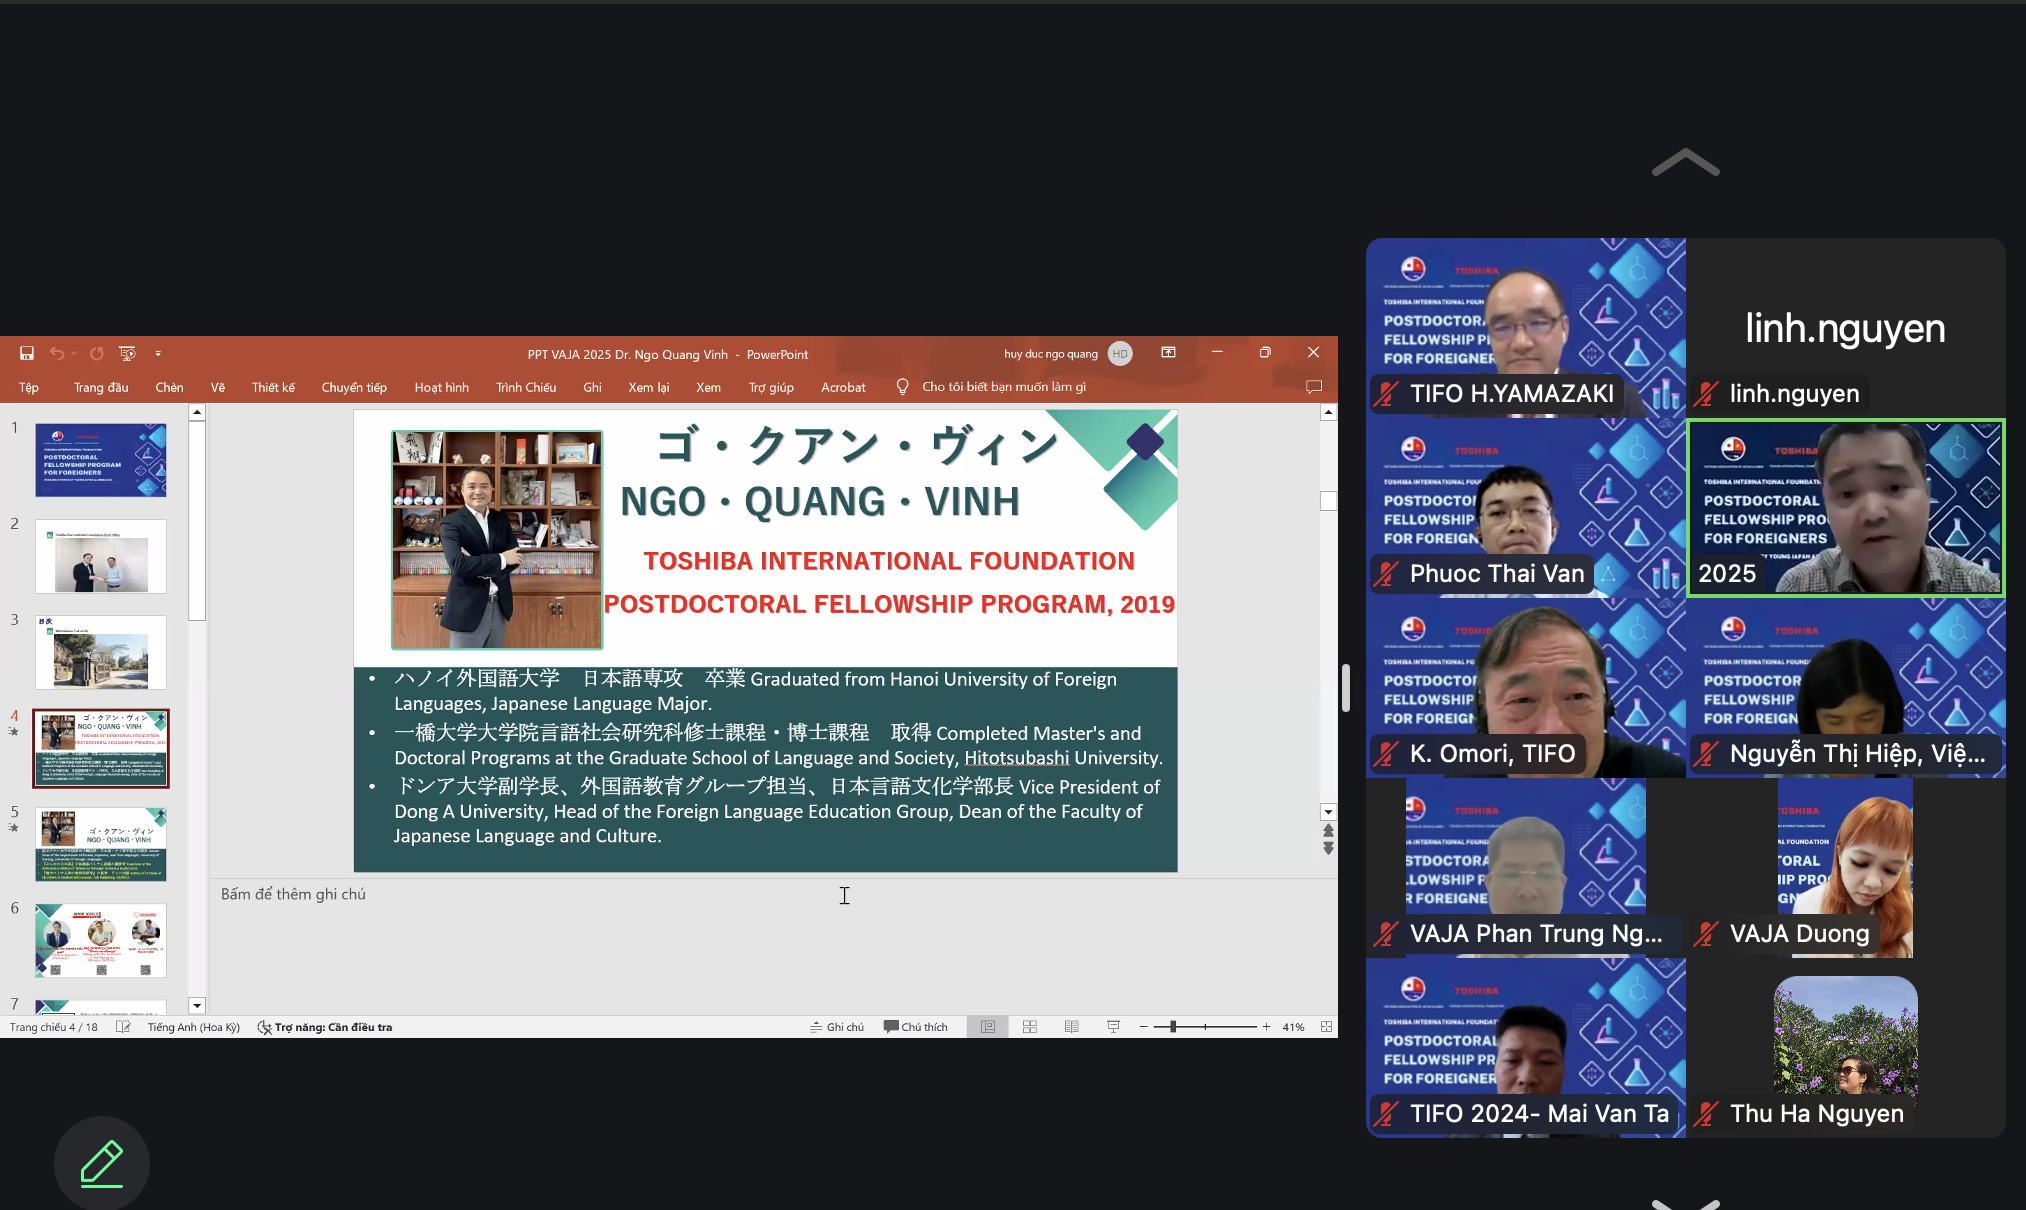This screenshot has width=2026, height=1210.
Task: Switch to Reading view icon
Action: tap(1072, 1027)
